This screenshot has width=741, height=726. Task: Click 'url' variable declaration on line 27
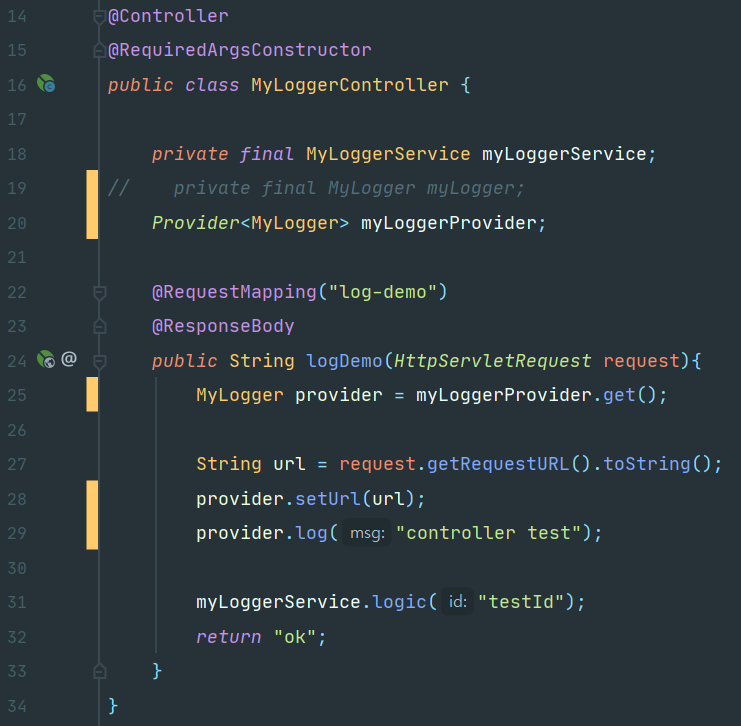tap(289, 464)
